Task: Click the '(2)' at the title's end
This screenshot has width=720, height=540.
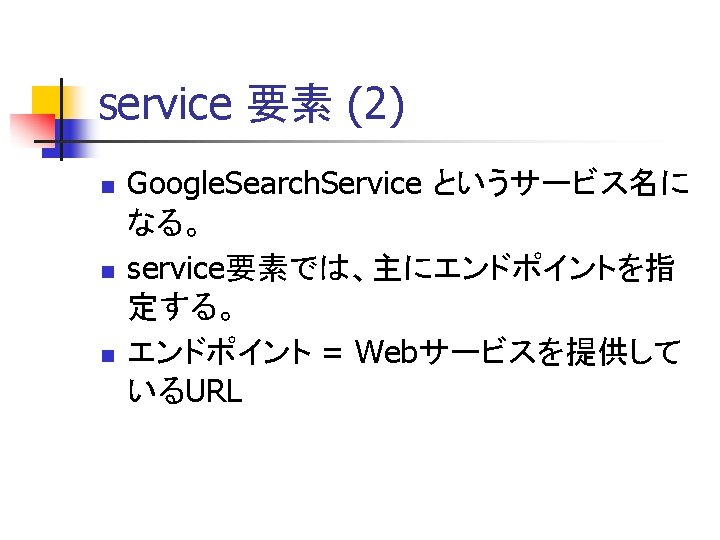Action: [x=377, y=106]
